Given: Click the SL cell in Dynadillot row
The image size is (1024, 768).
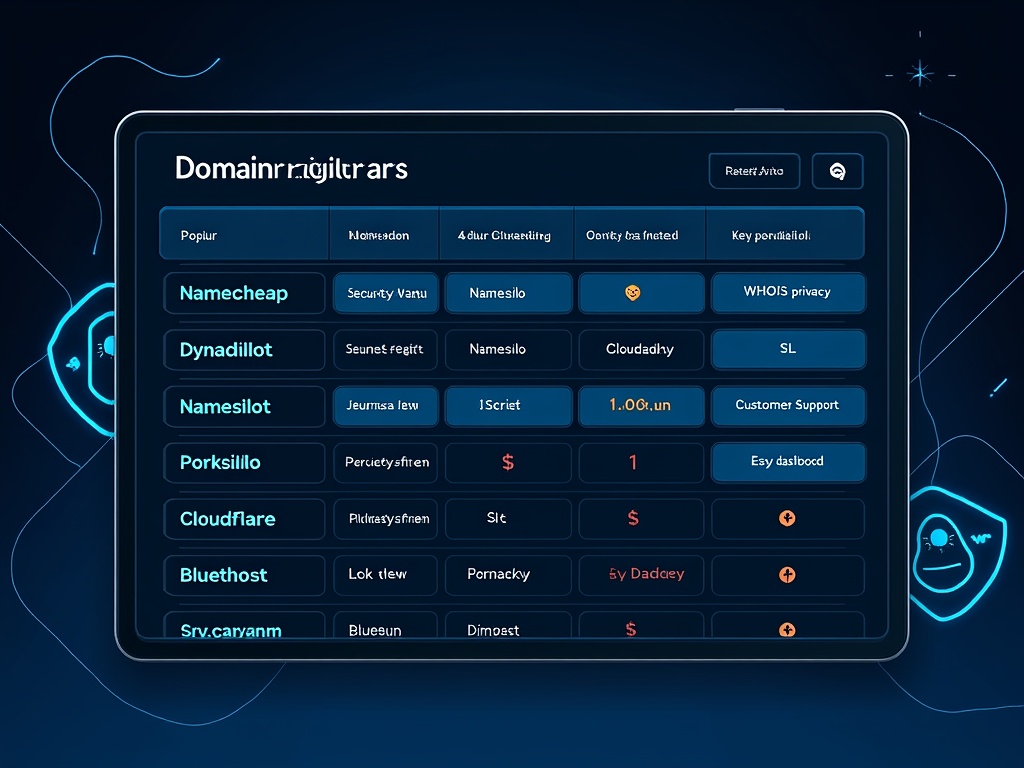Looking at the screenshot, I should click(788, 349).
